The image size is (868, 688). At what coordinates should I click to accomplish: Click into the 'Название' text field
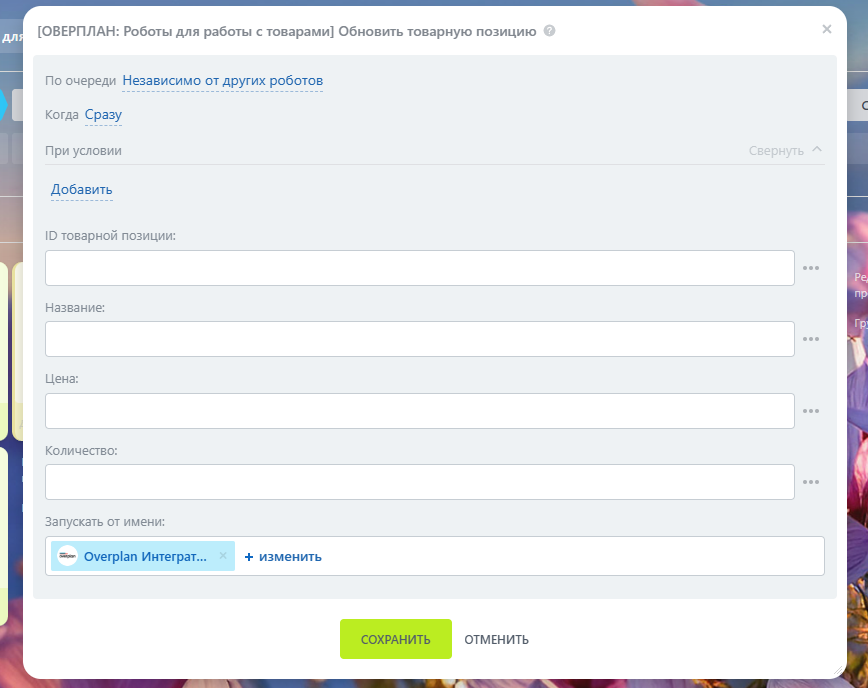(420, 339)
